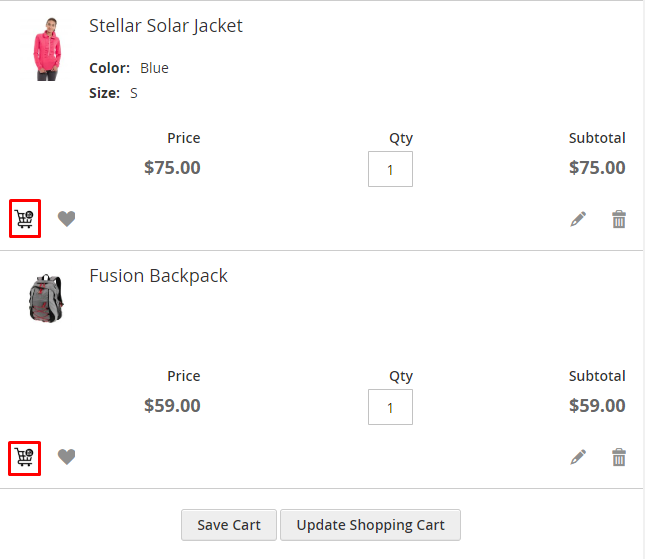The height and width of the screenshot is (559, 645).
Task: Open the Stellar Solar Jacket product link
Action: point(166,26)
